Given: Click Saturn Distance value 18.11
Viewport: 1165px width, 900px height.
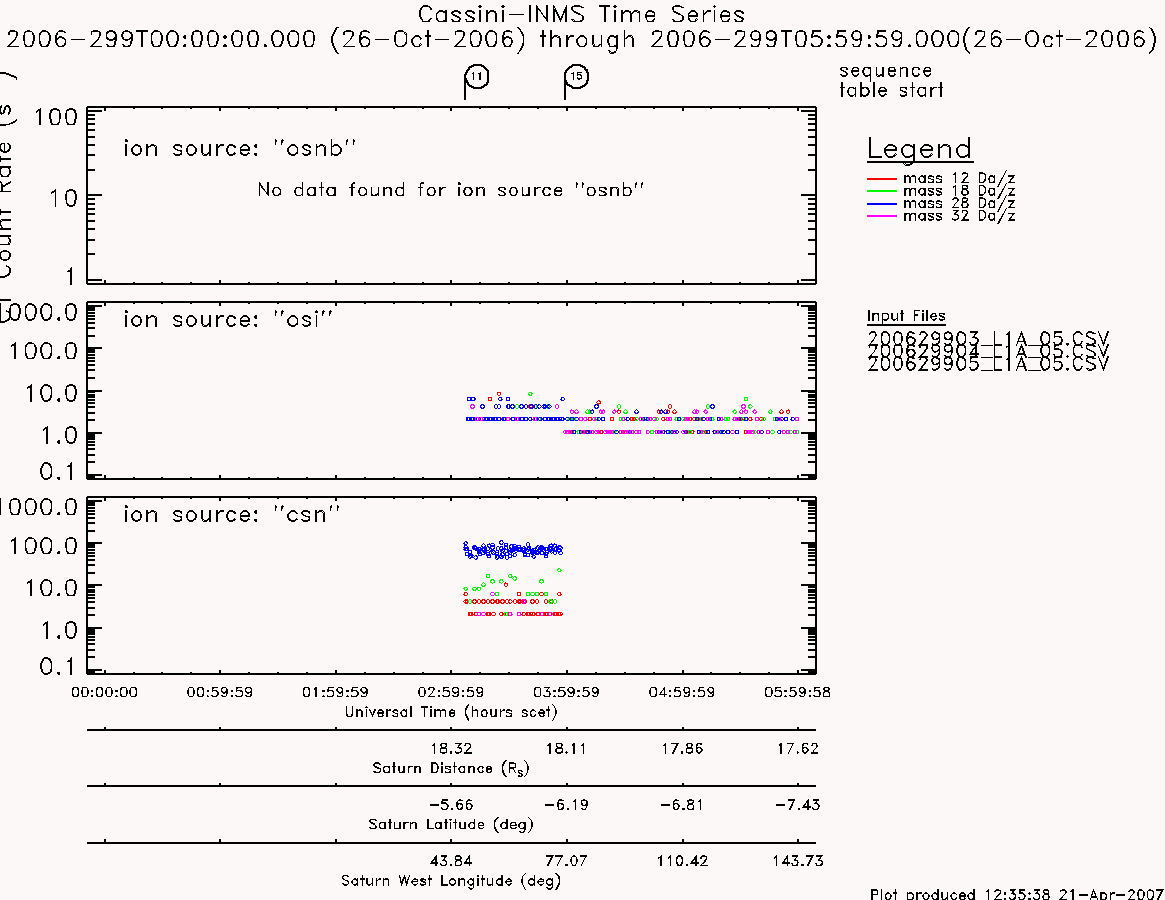Looking at the screenshot, I should click(x=566, y=748).
